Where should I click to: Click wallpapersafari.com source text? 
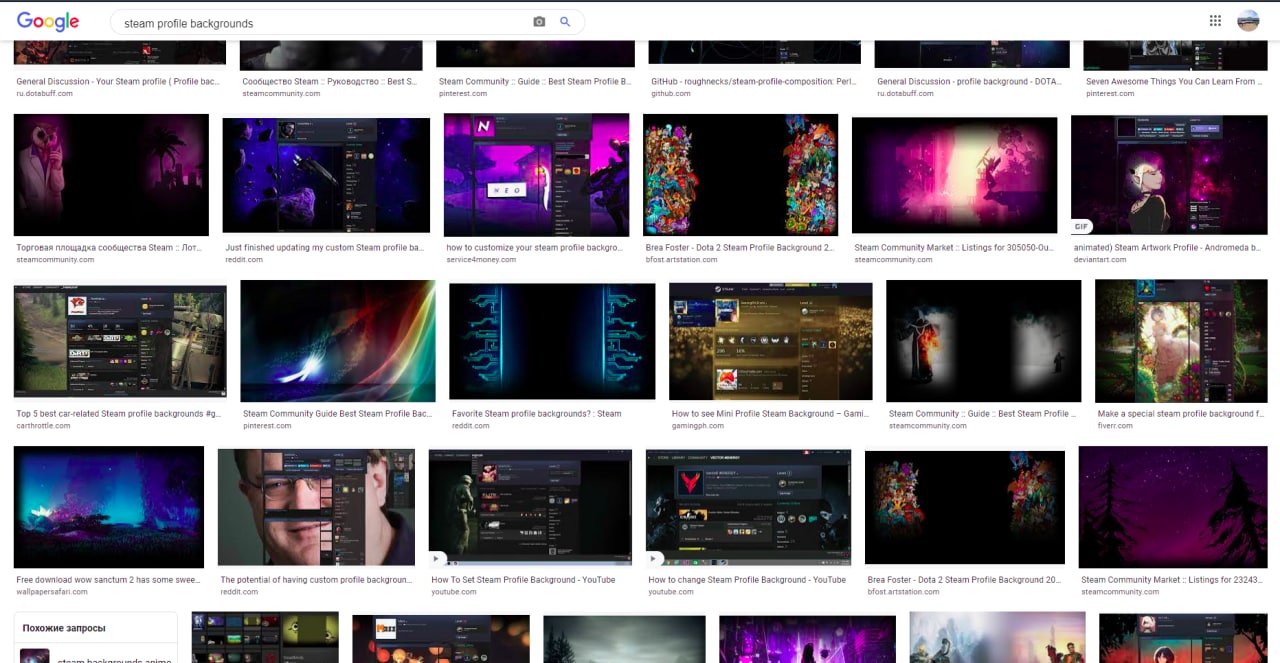point(52,591)
